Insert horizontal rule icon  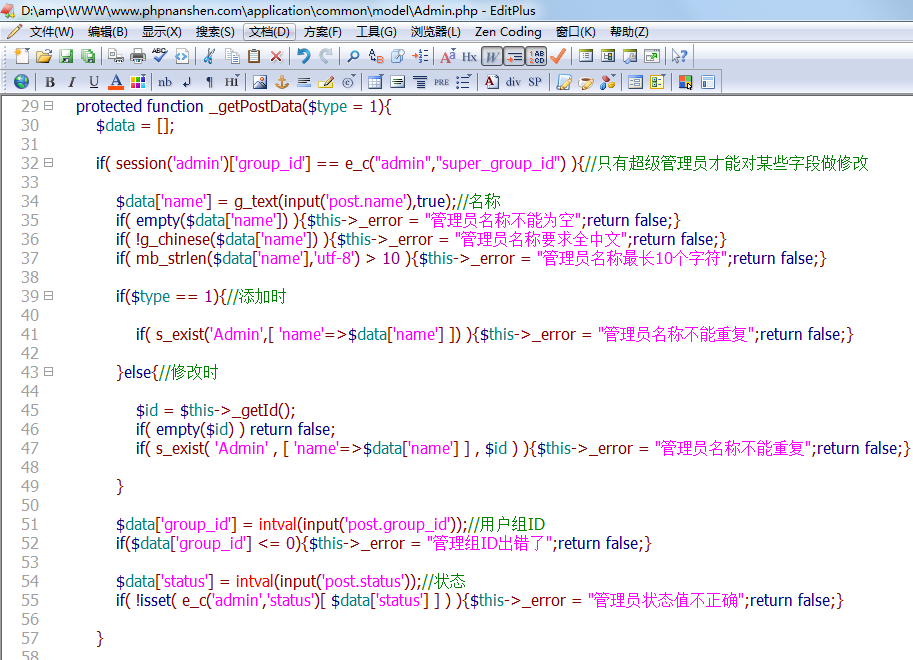pos(304,82)
